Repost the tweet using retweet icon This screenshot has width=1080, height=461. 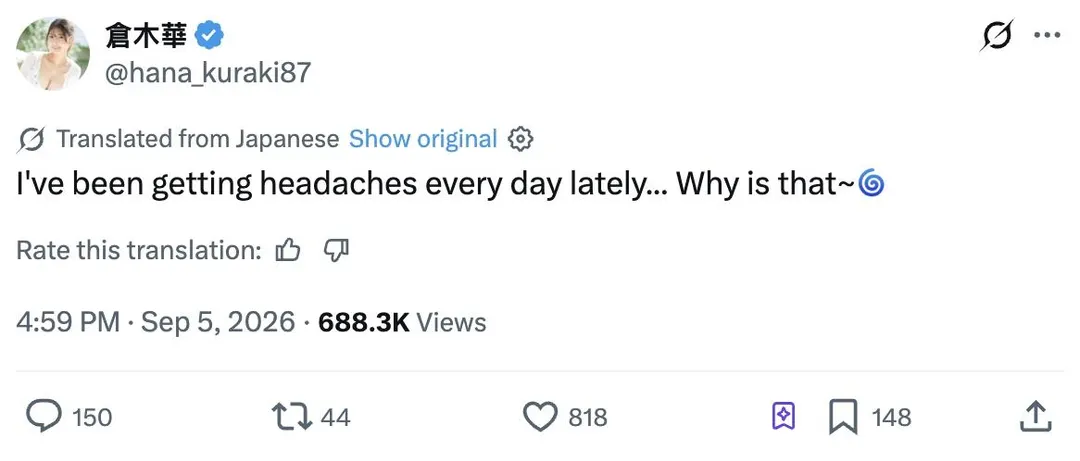click(293, 417)
